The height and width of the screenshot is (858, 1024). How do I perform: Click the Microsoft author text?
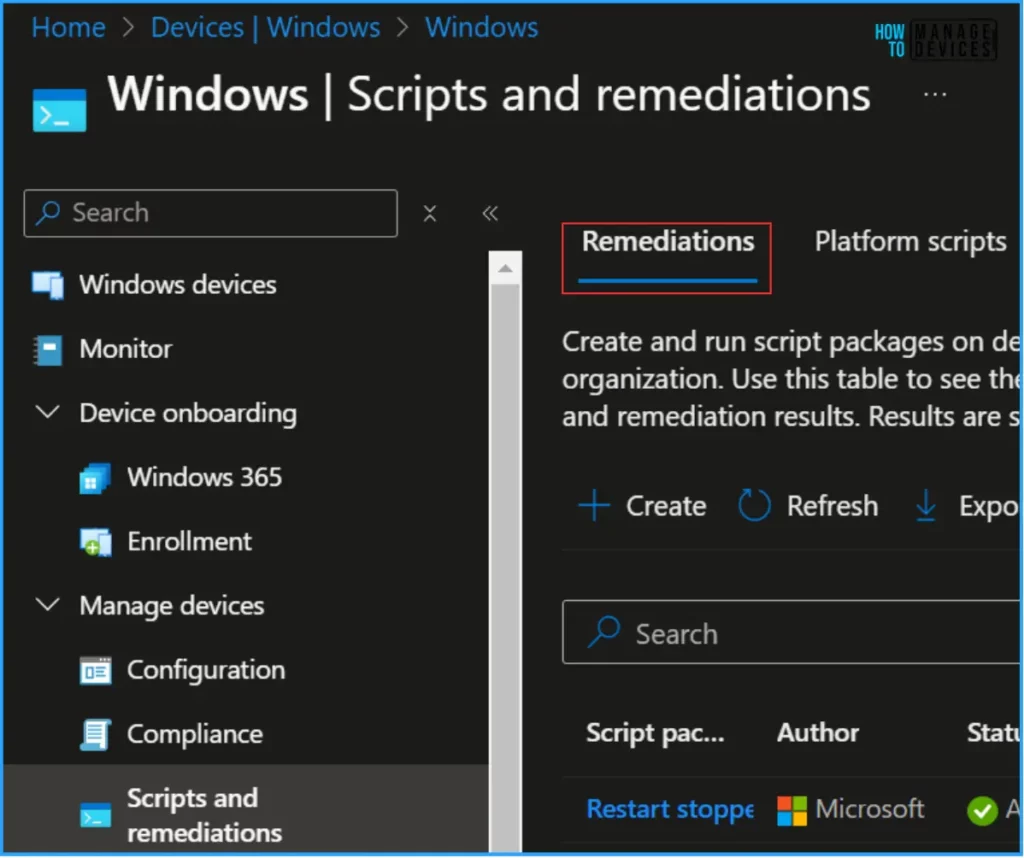870,810
